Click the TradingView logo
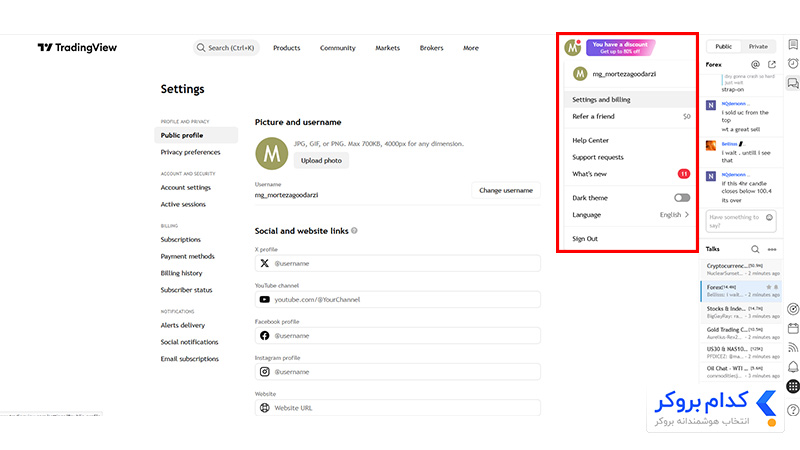The height and width of the screenshot is (450, 800). [x=77, y=47]
